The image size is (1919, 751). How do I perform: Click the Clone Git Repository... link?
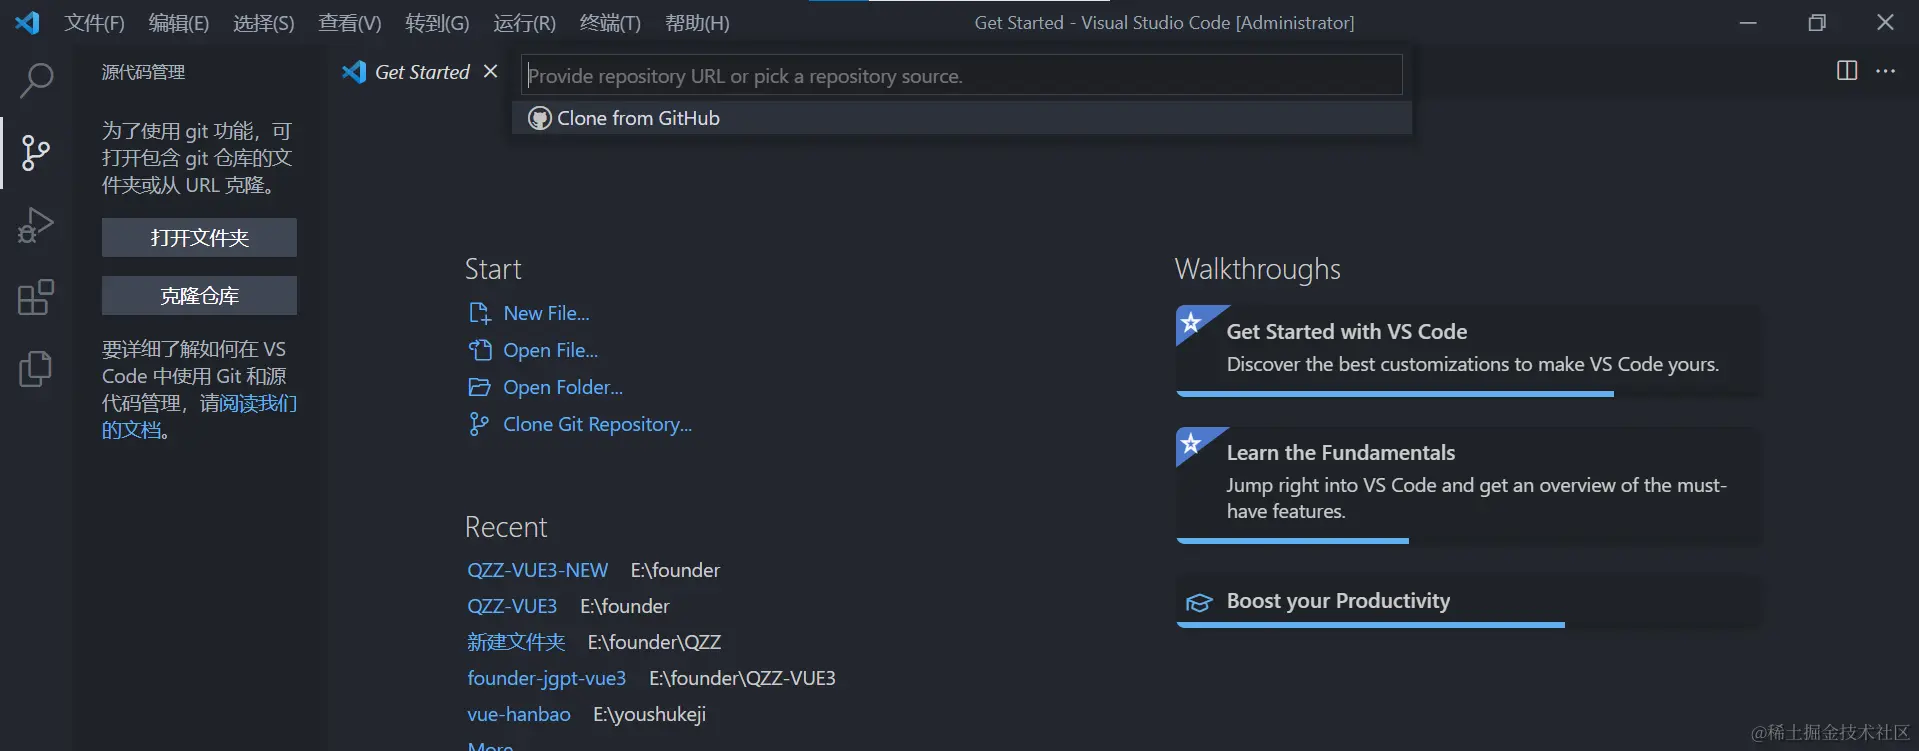point(597,424)
